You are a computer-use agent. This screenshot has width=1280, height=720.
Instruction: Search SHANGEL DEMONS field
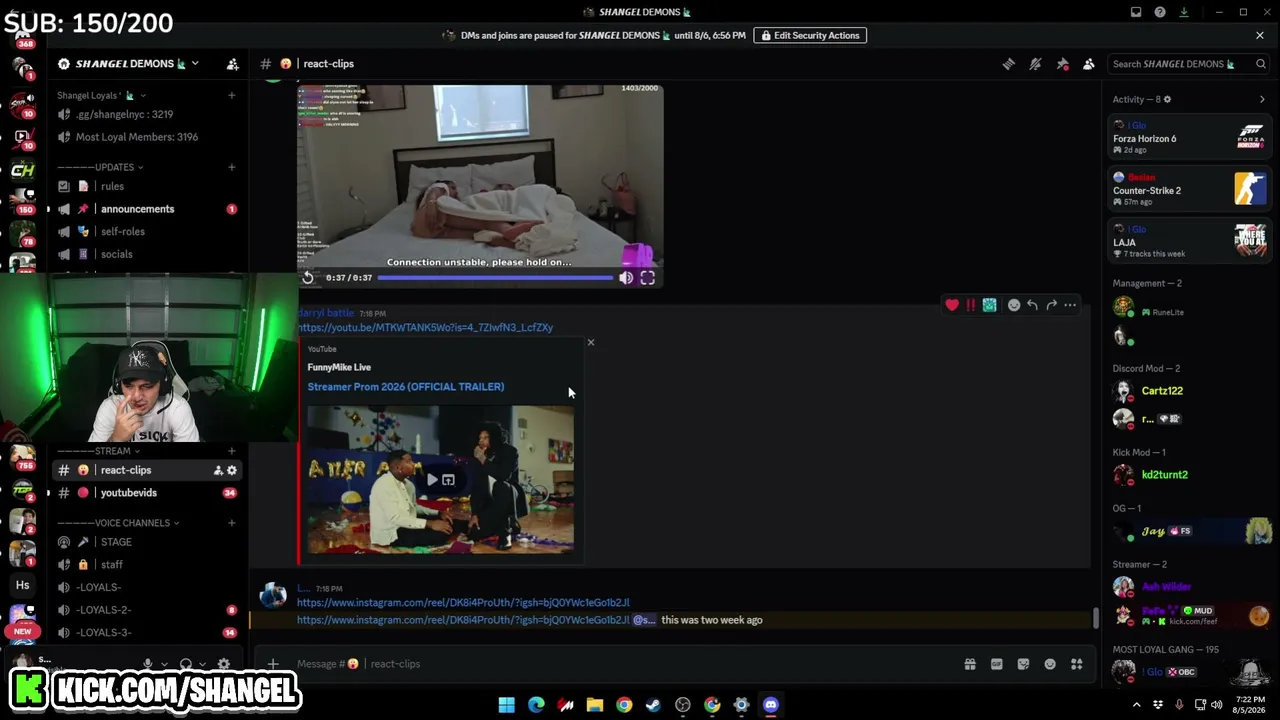coord(1190,64)
